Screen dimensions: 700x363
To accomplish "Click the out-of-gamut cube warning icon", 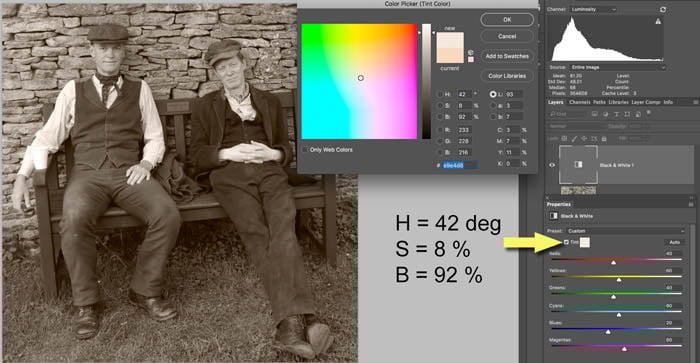I will (x=471, y=53).
